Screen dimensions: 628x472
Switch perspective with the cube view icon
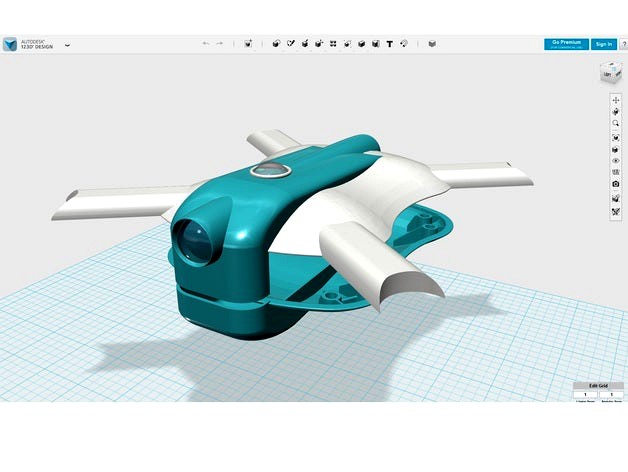[616, 149]
